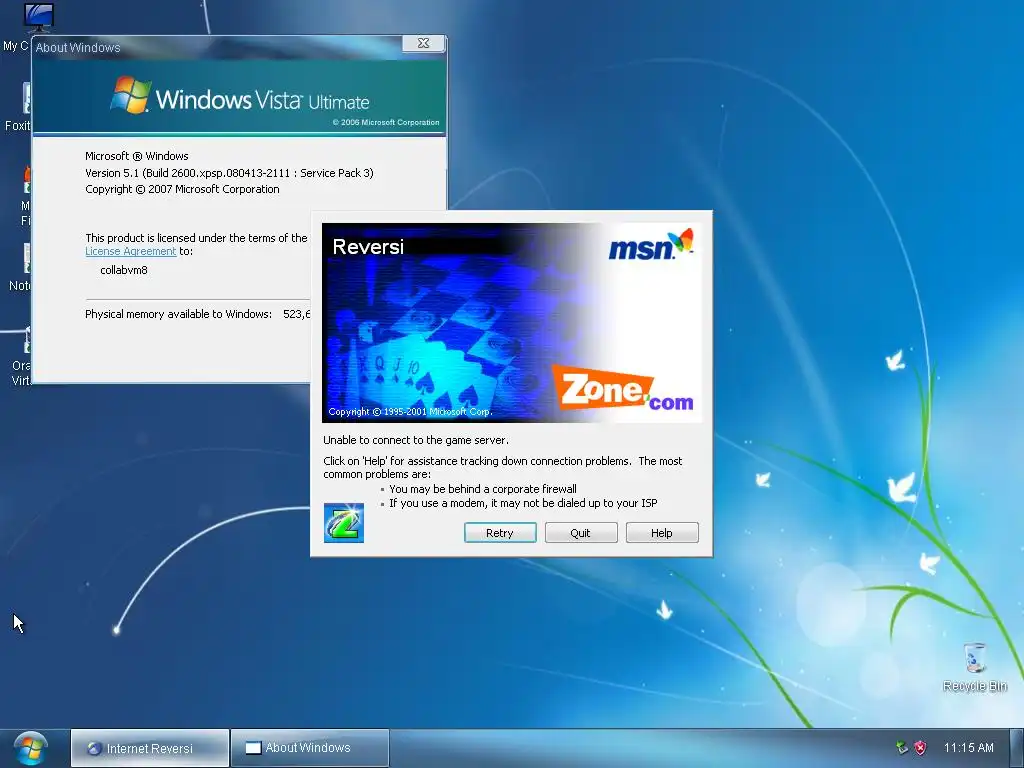Image resolution: width=1024 pixels, height=768 pixels.
Task: Open Help for connection problems
Action: pos(662,533)
